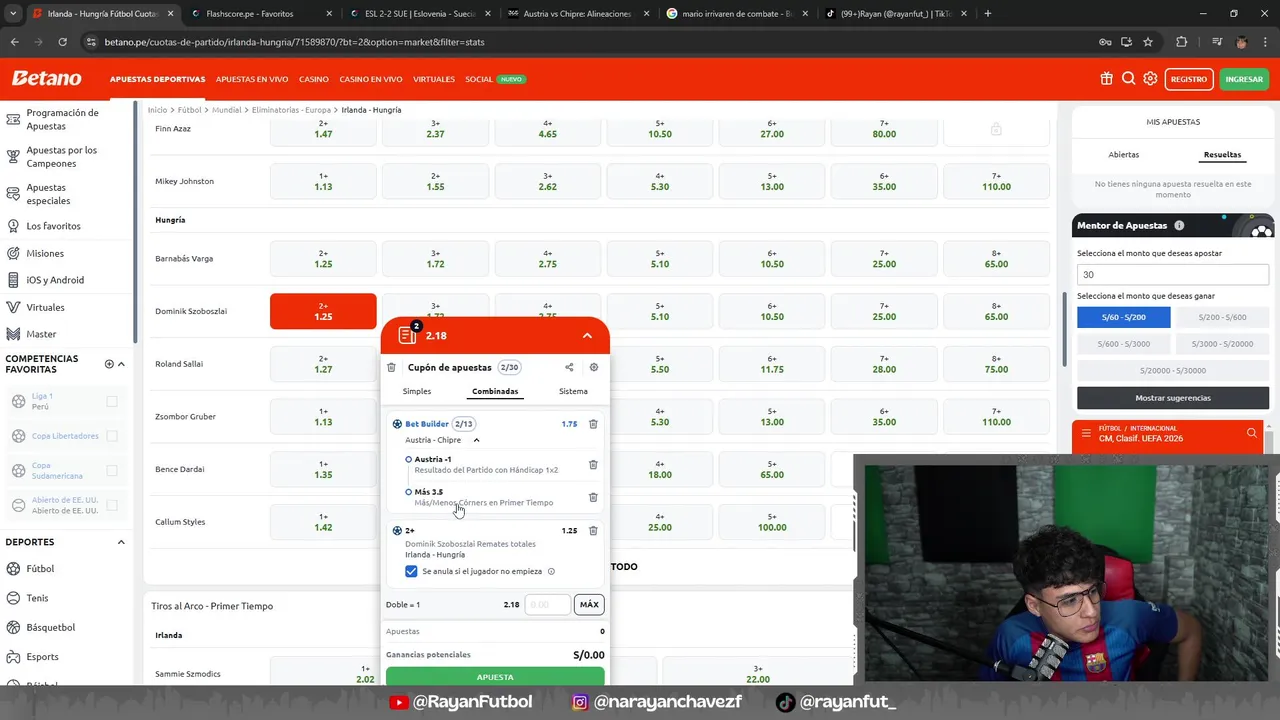The image size is (1280, 720).
Task: Share the bet slip via share icon
Action: pos(569,367)
